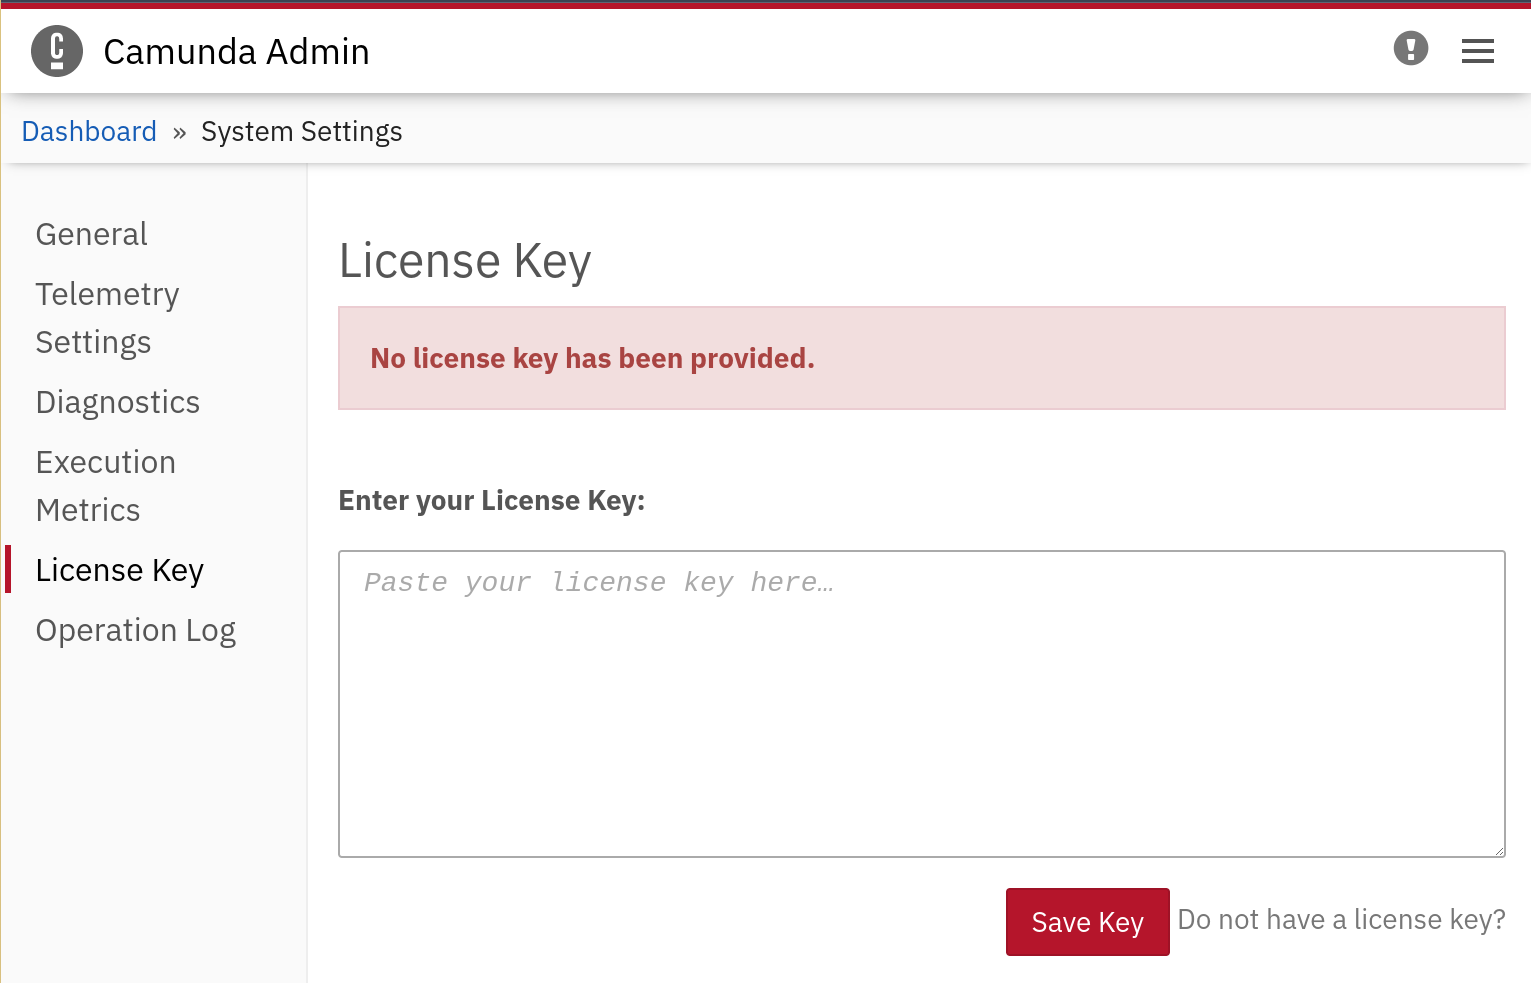
Task: Click the 'No license key' warning banner
Action: pos(920,358)
